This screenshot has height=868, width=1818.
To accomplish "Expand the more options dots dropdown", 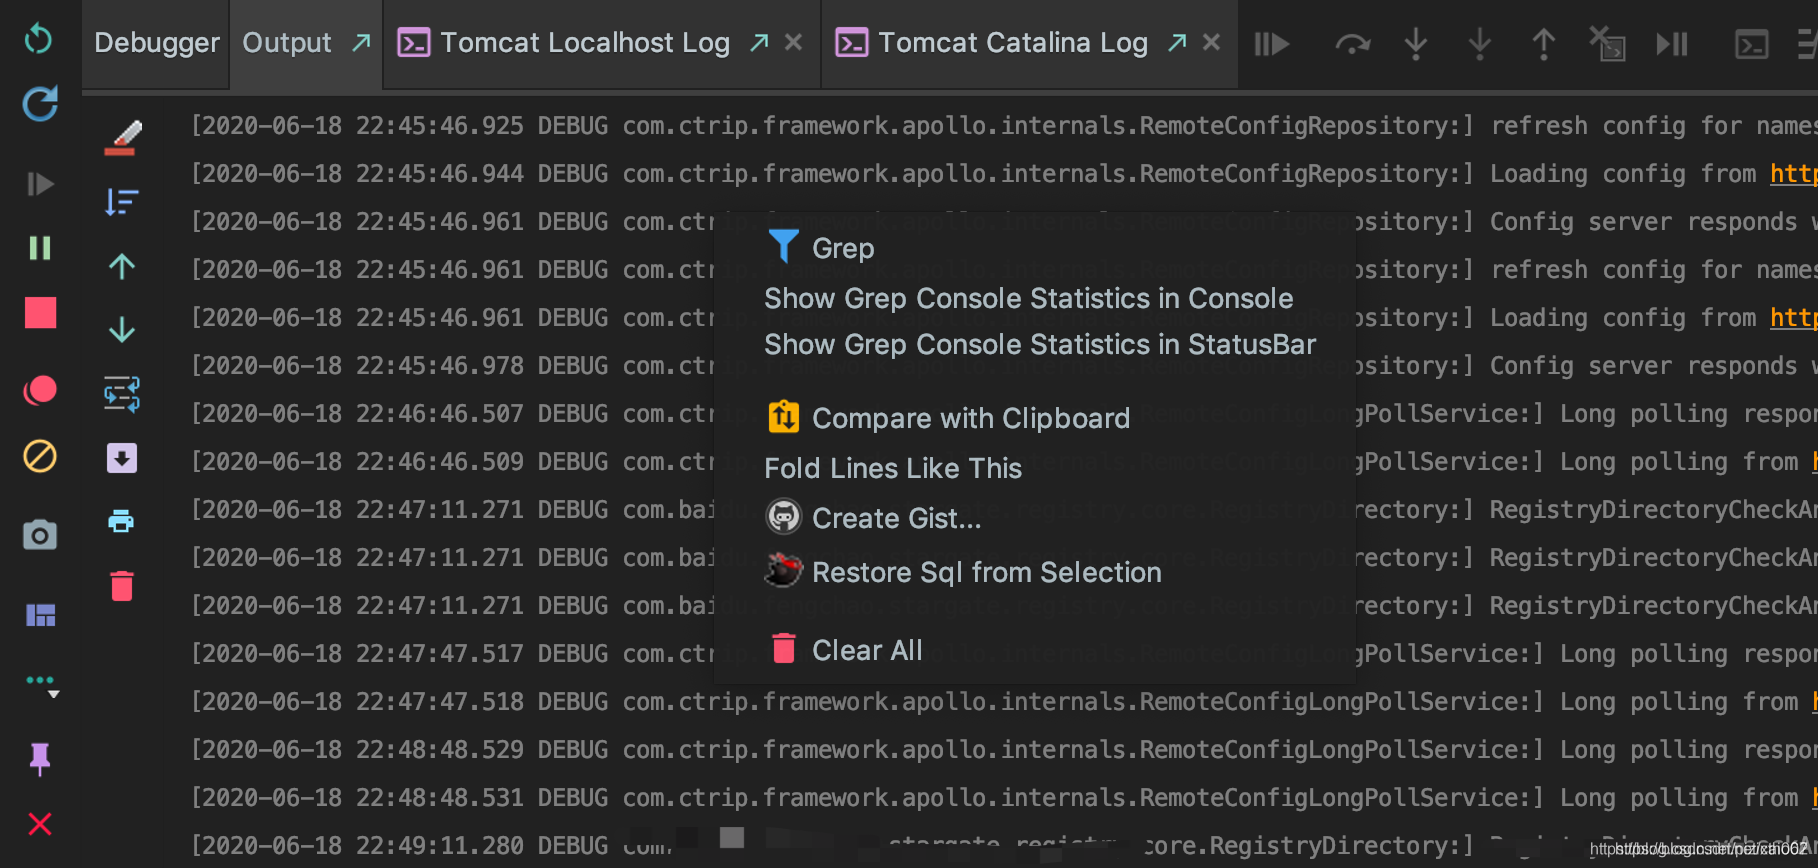I will click(x=42, y=684).
